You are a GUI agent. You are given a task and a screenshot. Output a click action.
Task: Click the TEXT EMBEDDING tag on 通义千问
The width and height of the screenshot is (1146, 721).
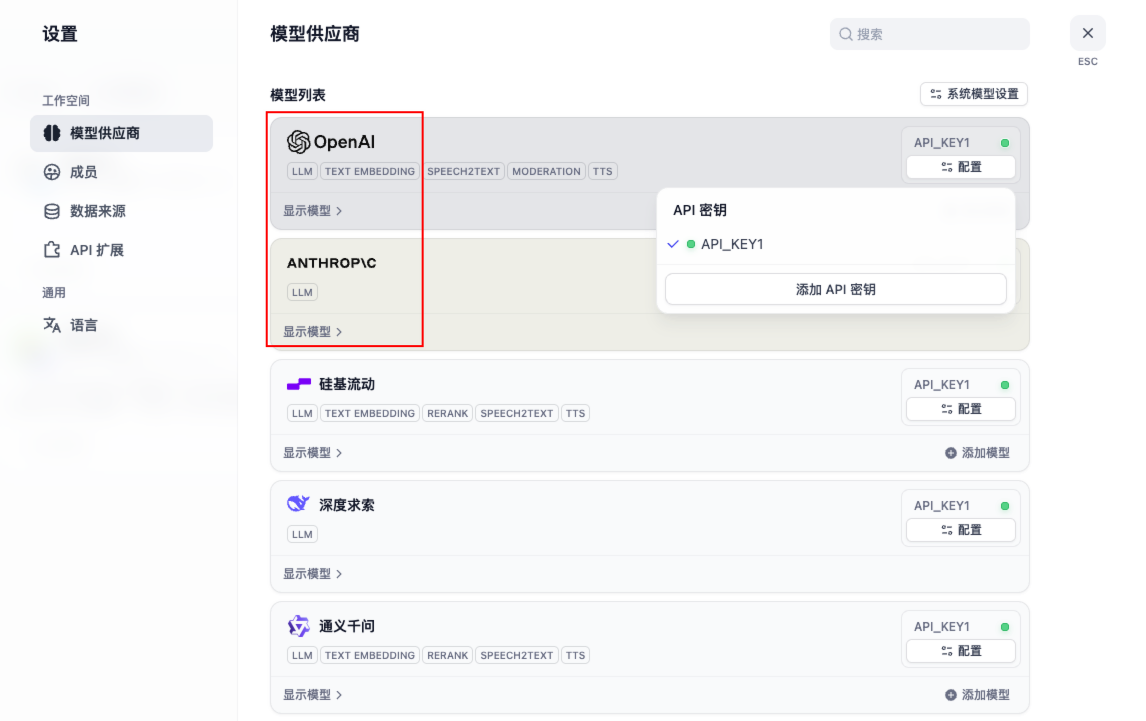pos(370,656)
